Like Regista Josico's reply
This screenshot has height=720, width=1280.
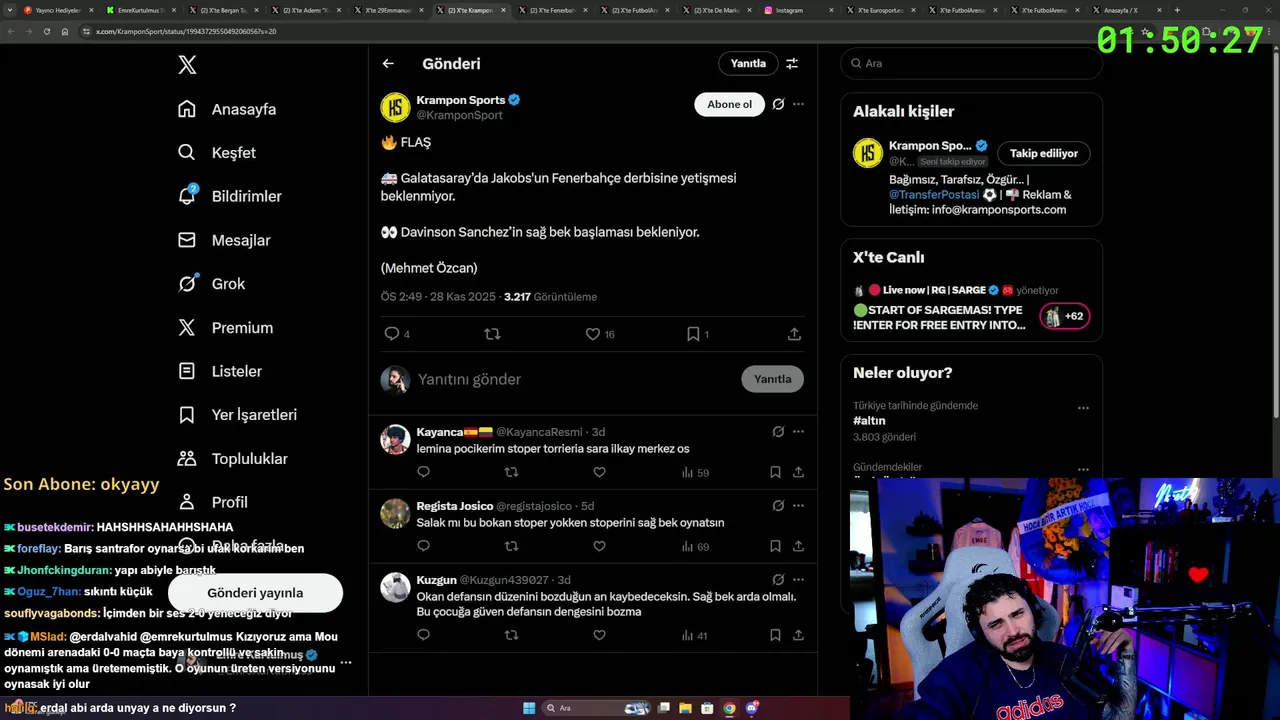[x=599, y=546]
